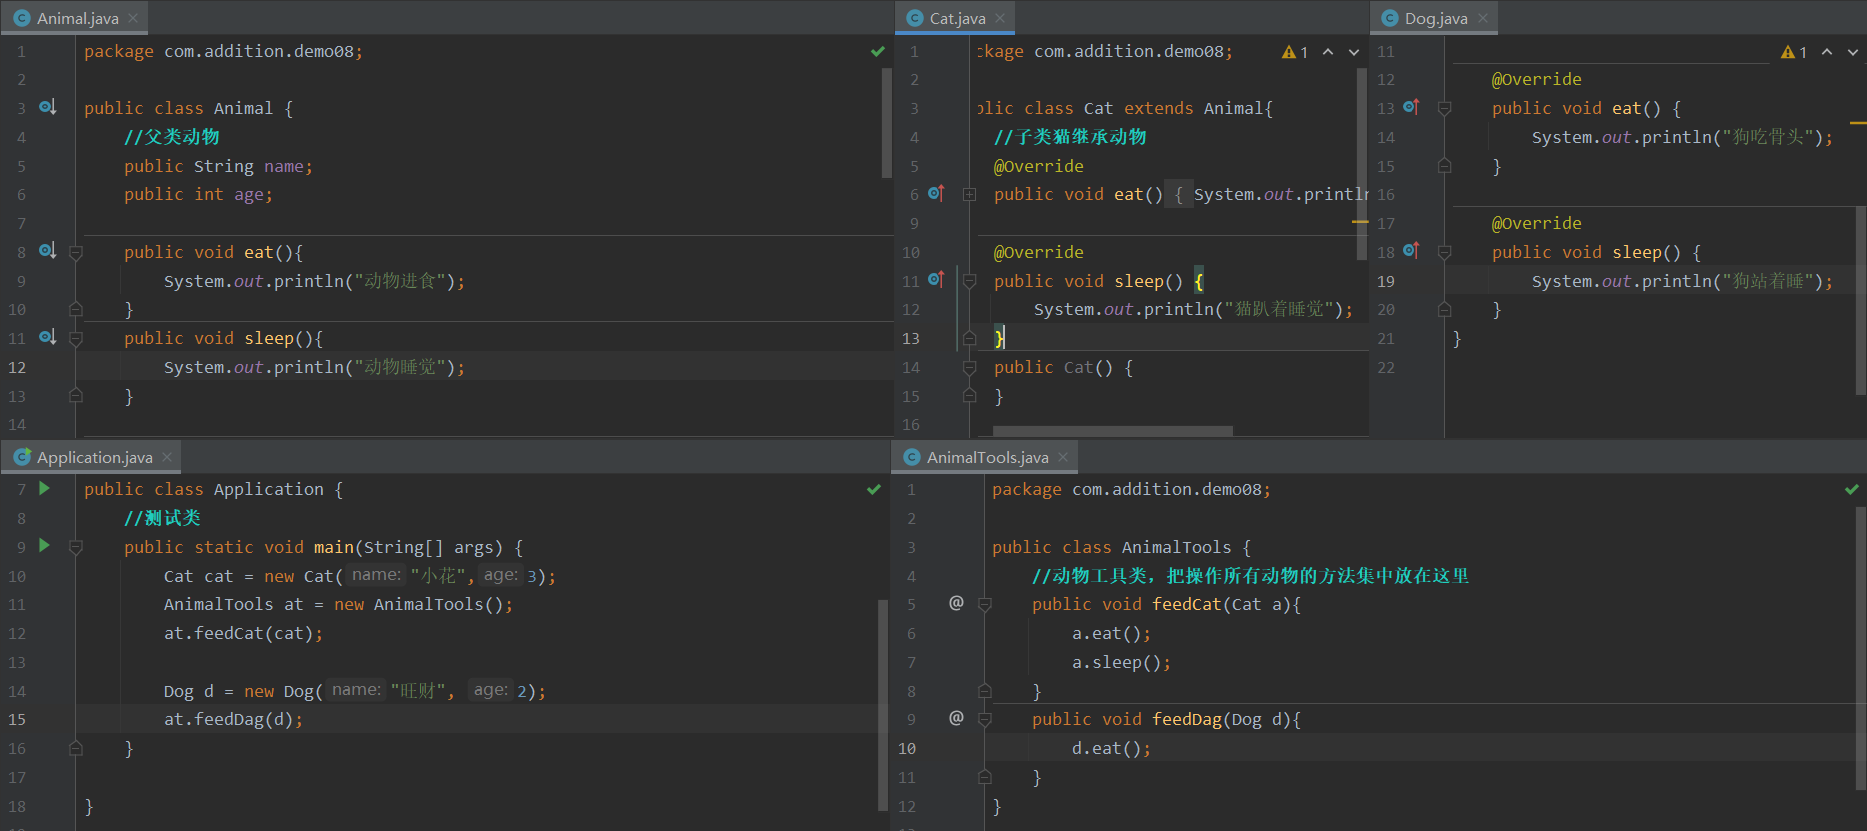Click line number 15 in Application.java gutter

17,719
